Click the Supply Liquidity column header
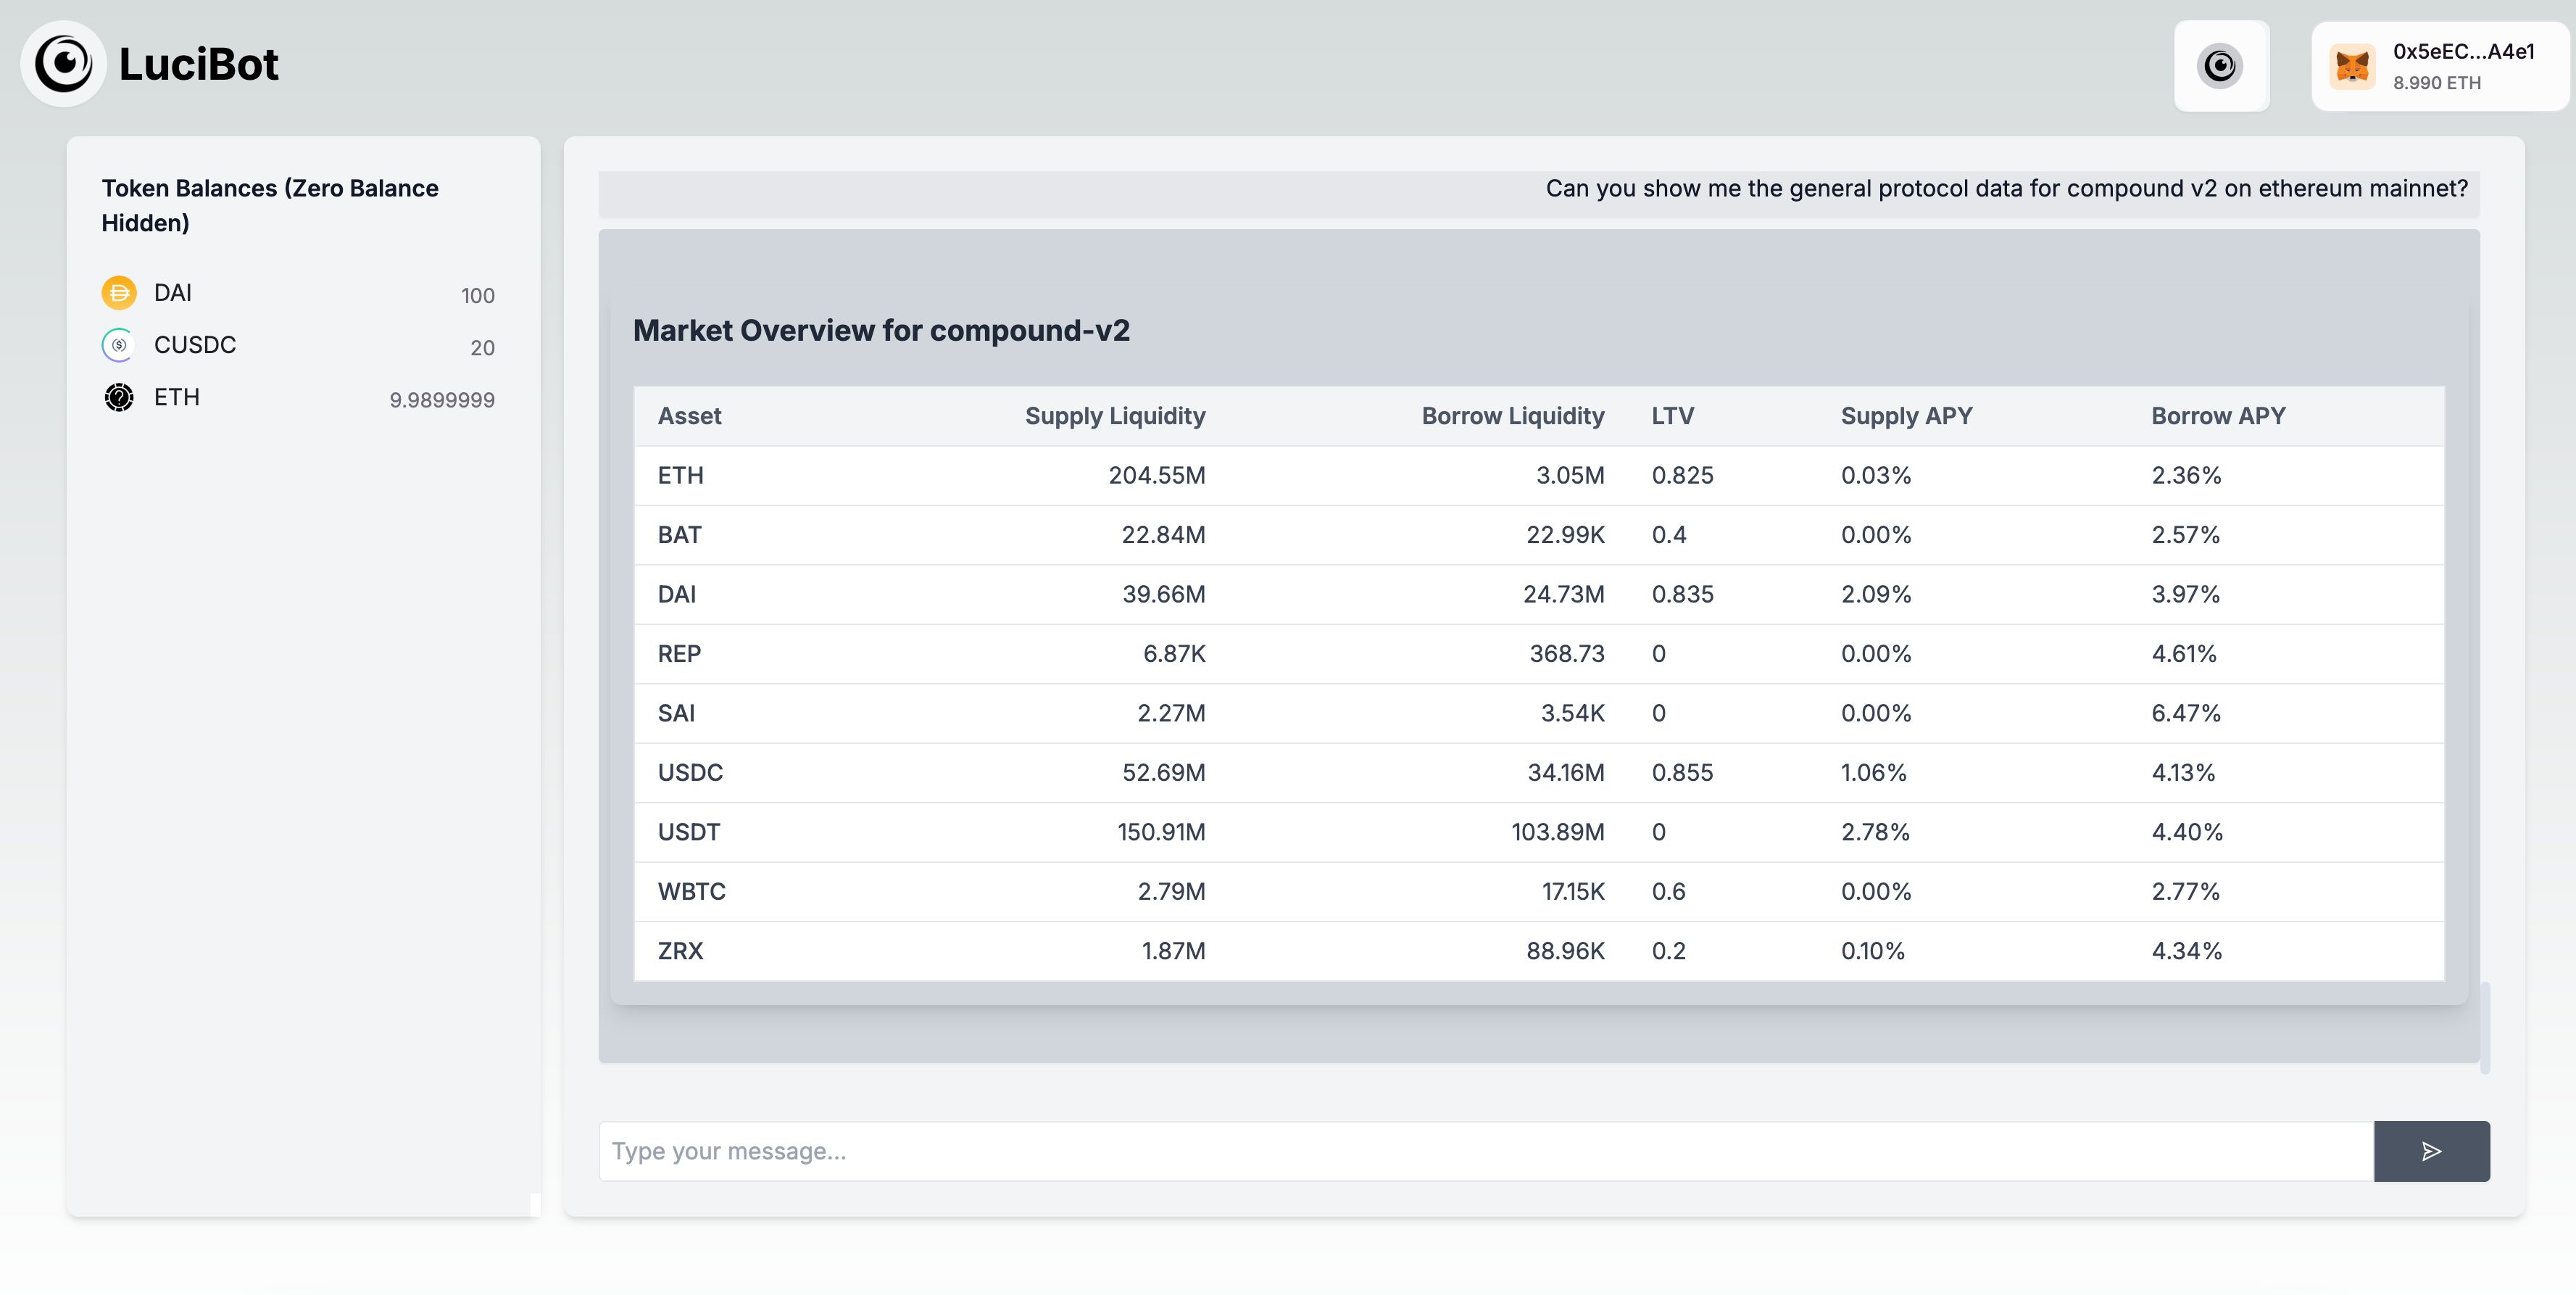The image size is (2576, 1295). pos(1115,416)
